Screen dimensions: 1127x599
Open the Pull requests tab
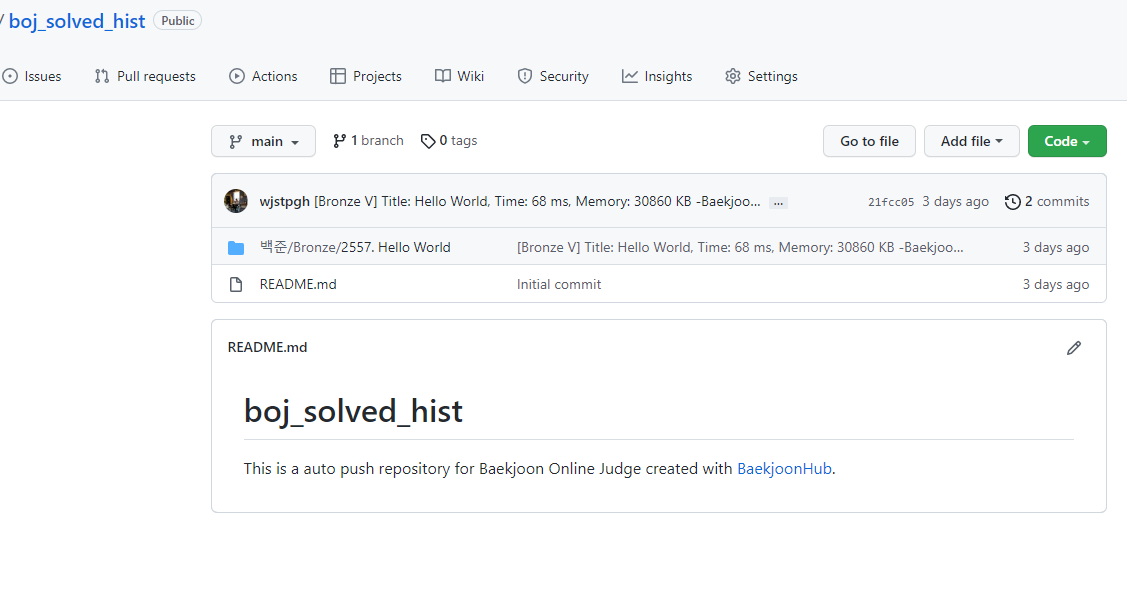pyautogui.click(x=145, y=76)
